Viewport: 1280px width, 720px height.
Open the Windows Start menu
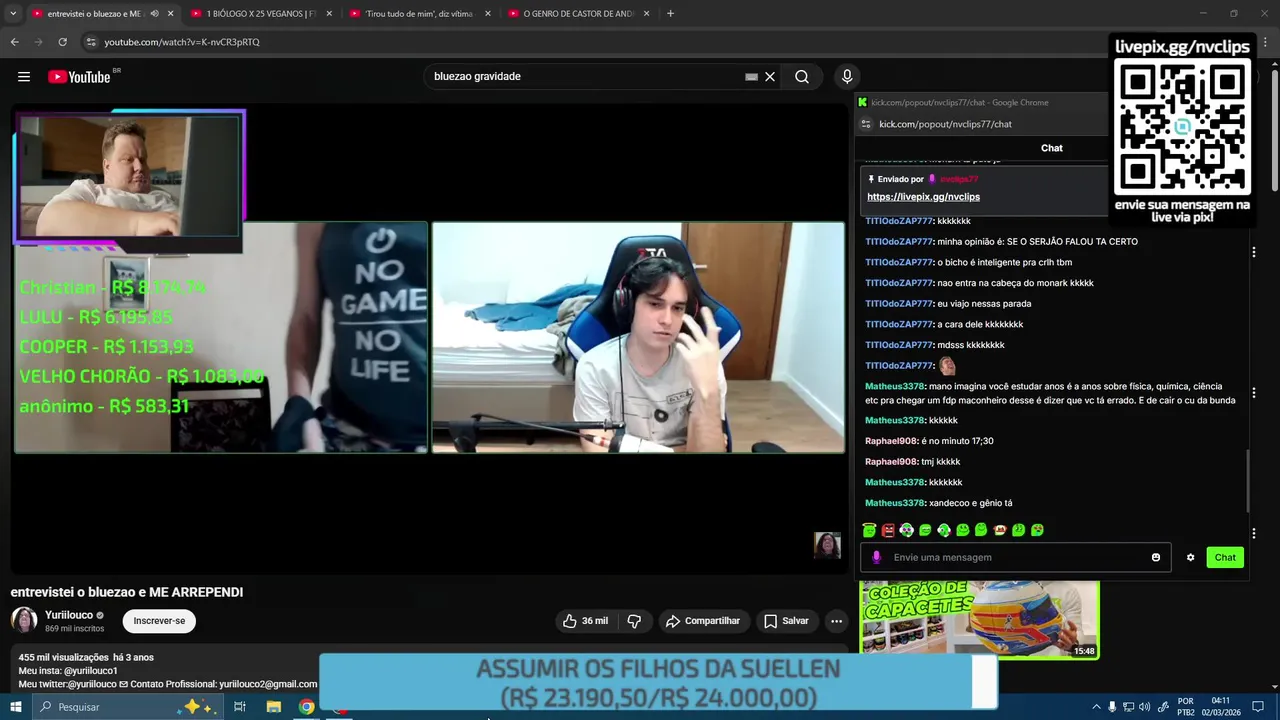coord(16,707)
